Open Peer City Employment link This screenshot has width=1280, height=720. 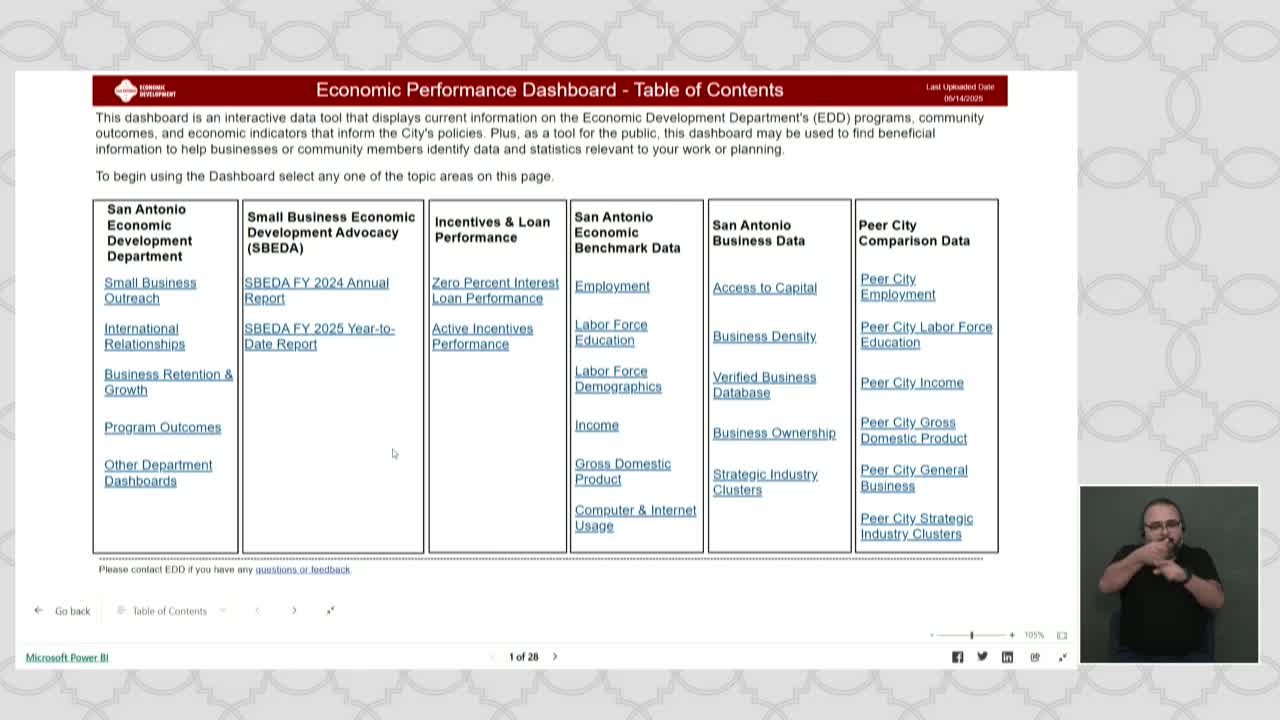[x=898, y=287]
